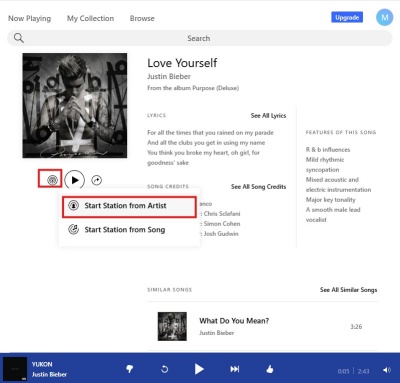Click the YUKON album thumbnail in player bar
Image resolution: width=400 pixels, height=383 pixels.
15,369
